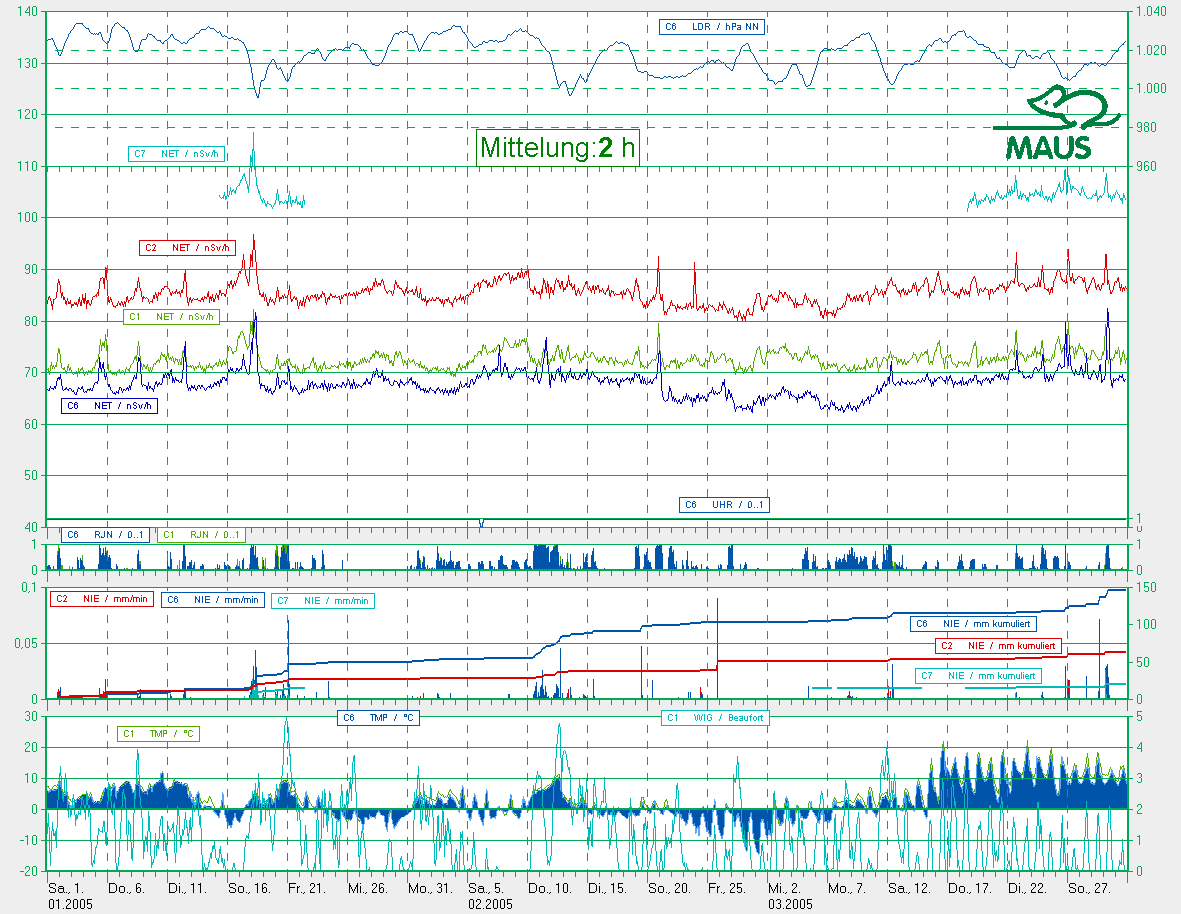
Task: Click the green C1 NET / nSv/h legend
Action: [171, 317]
